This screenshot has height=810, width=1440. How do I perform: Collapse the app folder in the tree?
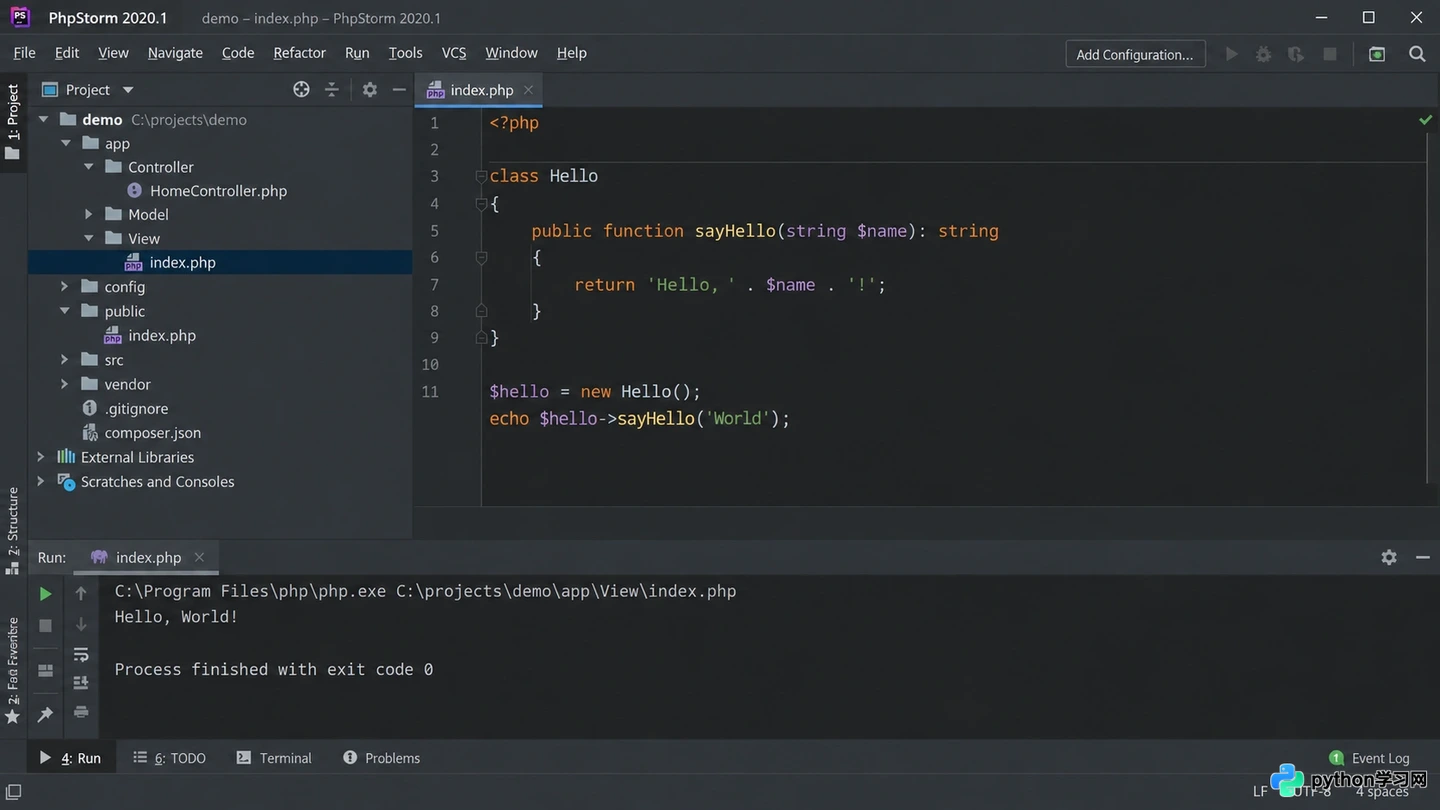click(x=65, y=143)
